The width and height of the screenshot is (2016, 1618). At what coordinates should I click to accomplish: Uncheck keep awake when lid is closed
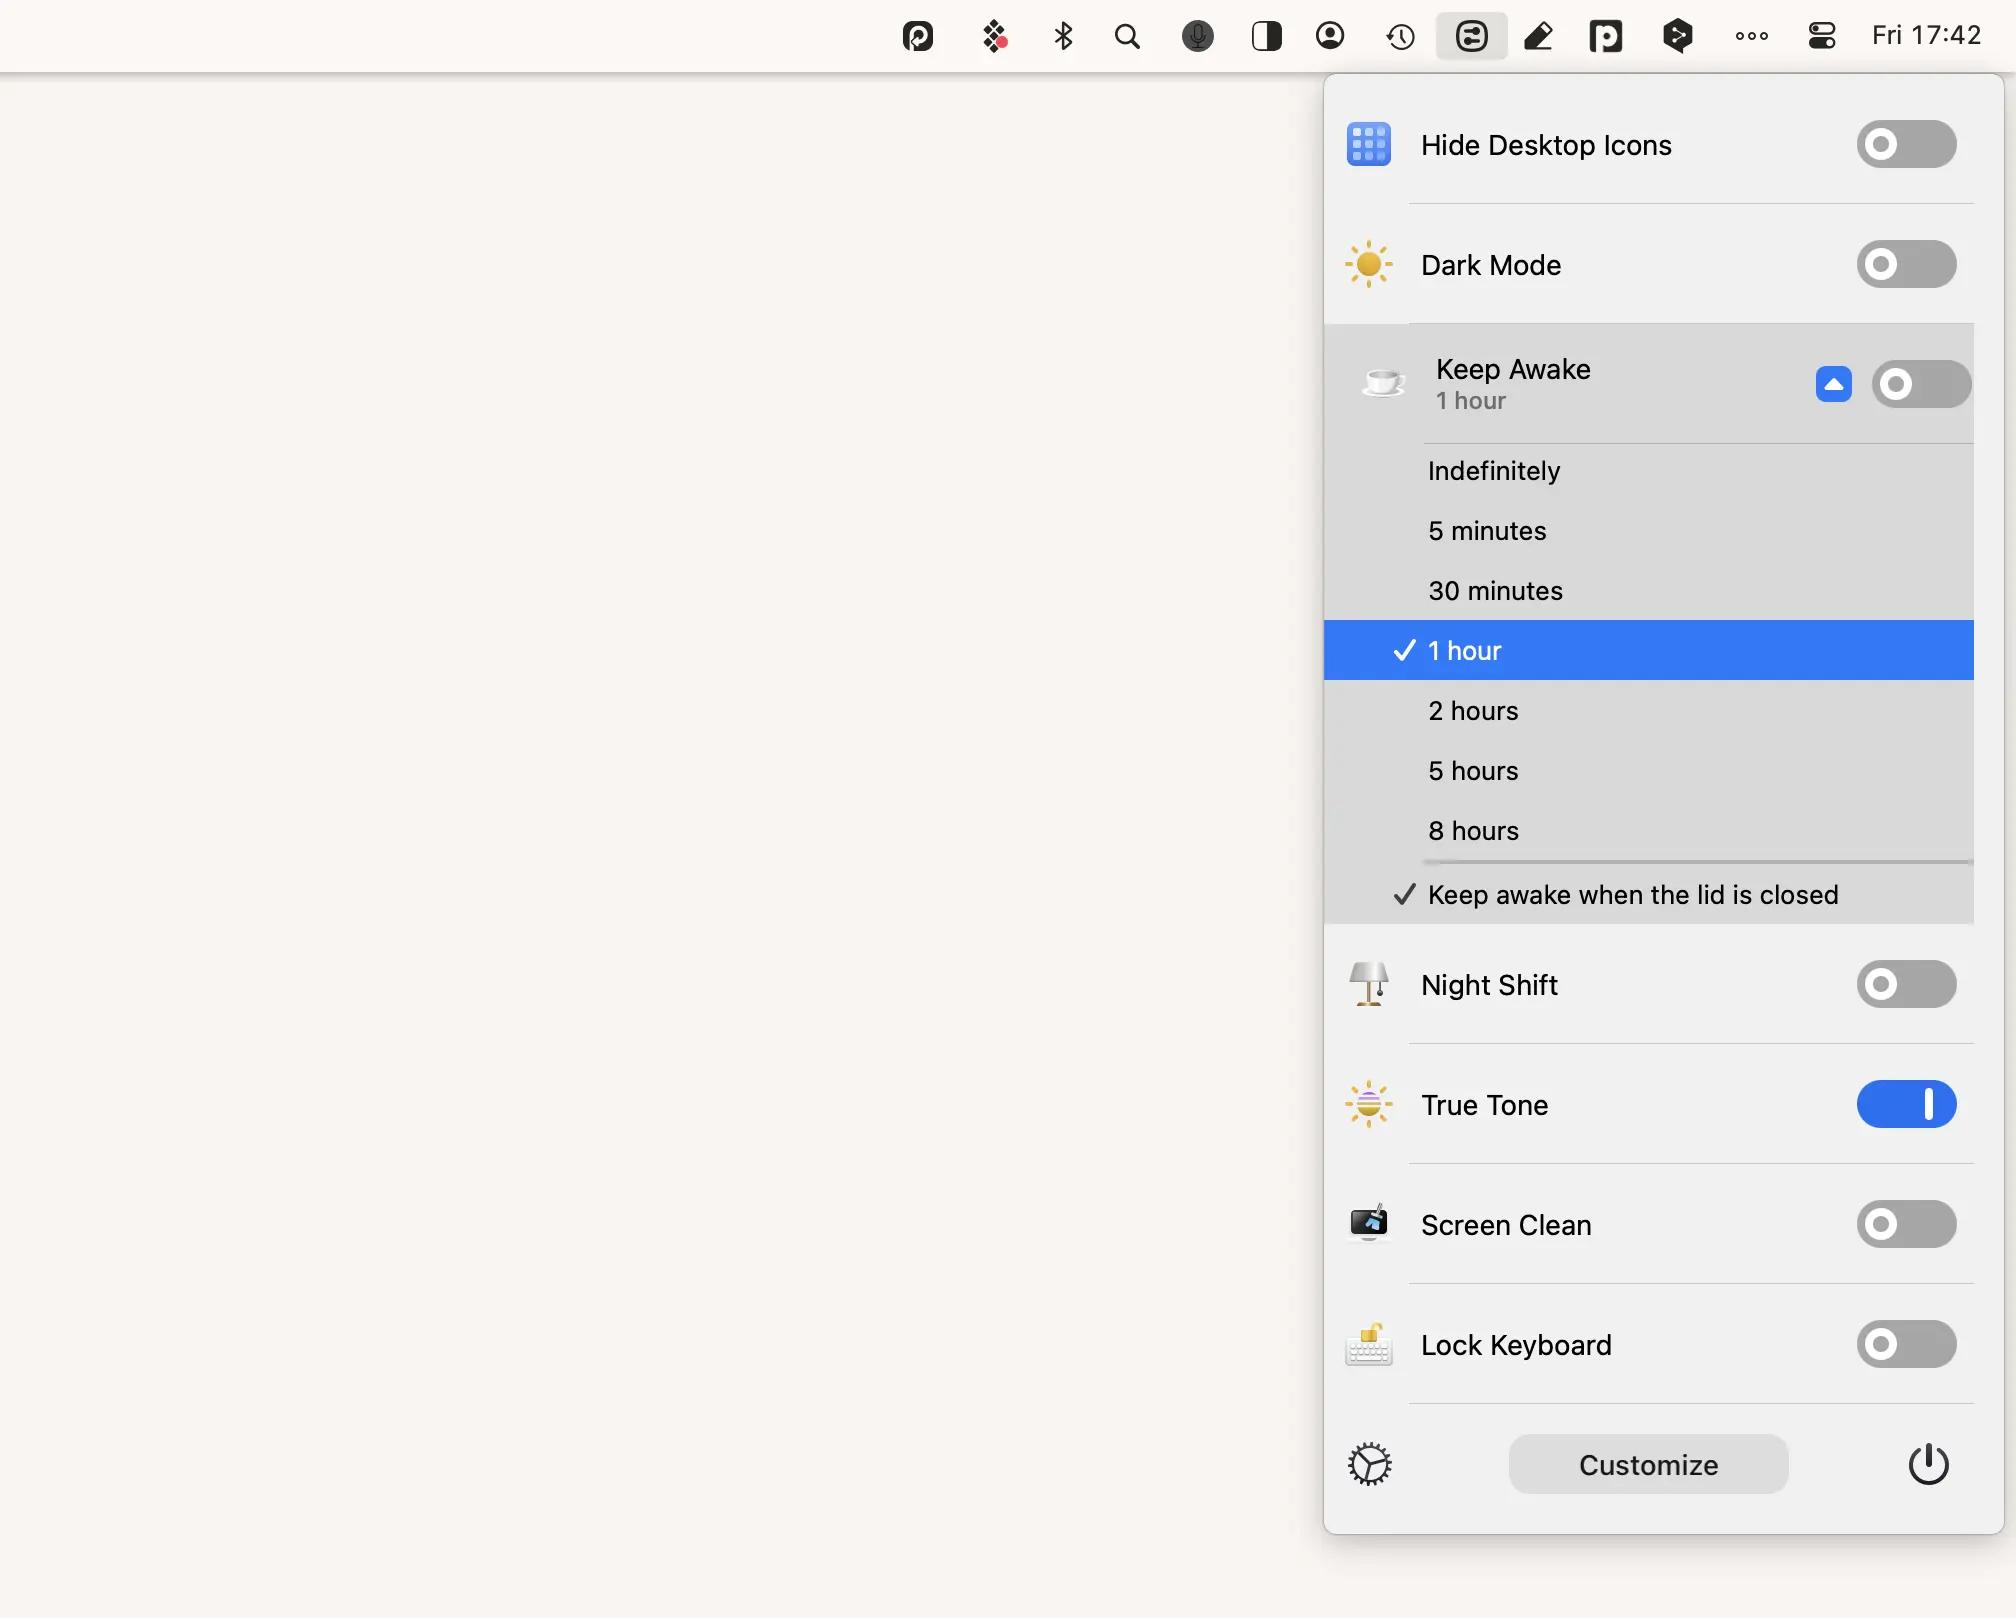pos(1632,894)
